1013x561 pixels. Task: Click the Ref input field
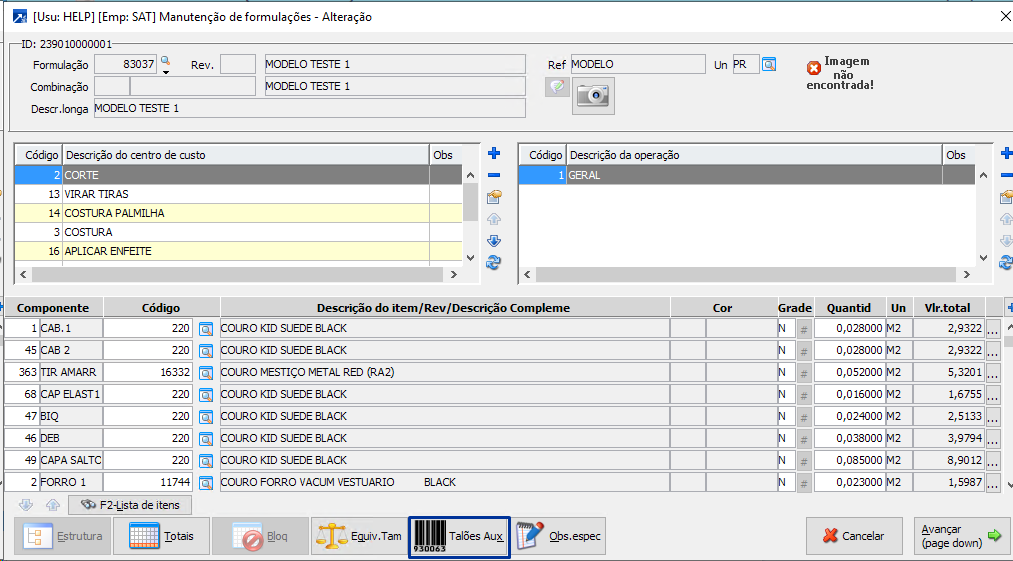(x=638, y=64)
